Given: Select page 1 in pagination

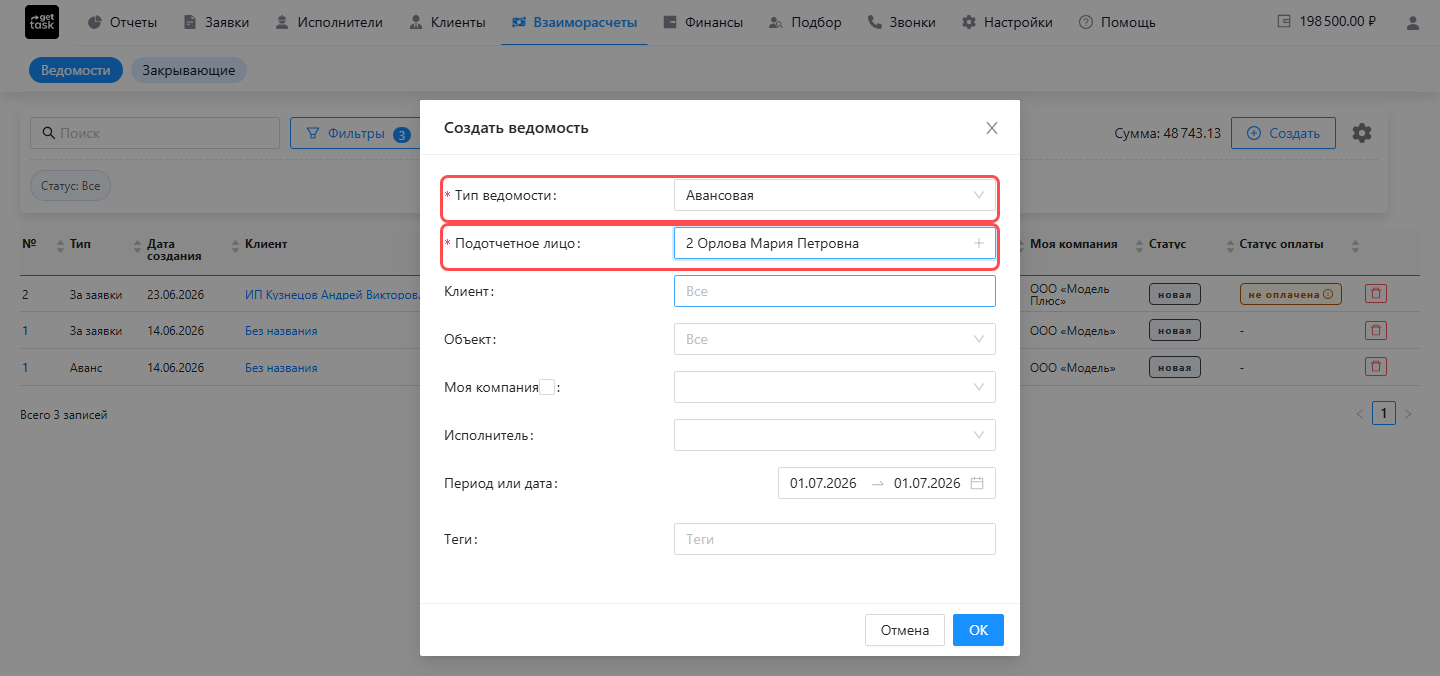Looking at the screenshot, I should pos(1384,414).
